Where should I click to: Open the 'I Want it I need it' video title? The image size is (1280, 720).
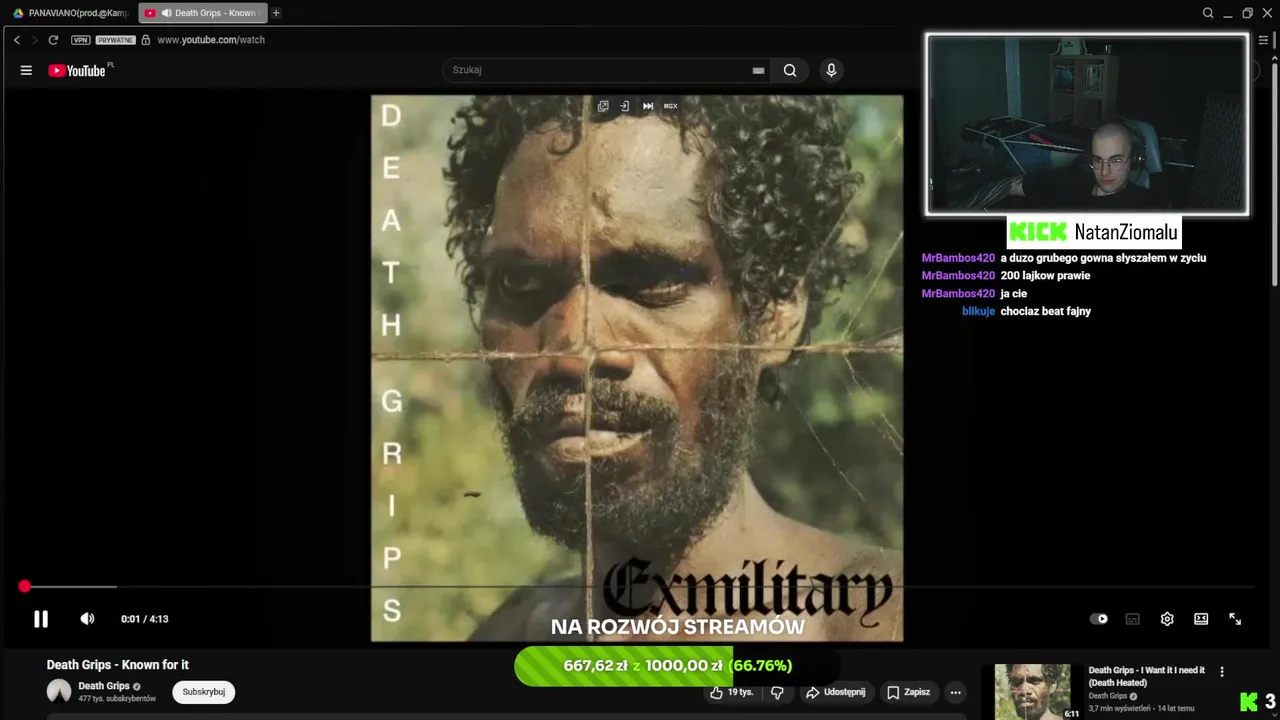pos(1147,676)
